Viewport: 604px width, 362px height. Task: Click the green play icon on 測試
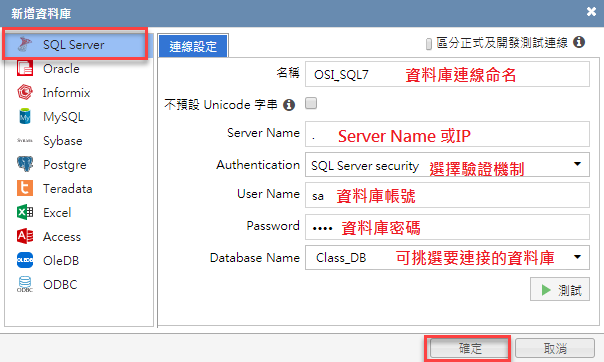pyautogui.click(x=546, y=290)
